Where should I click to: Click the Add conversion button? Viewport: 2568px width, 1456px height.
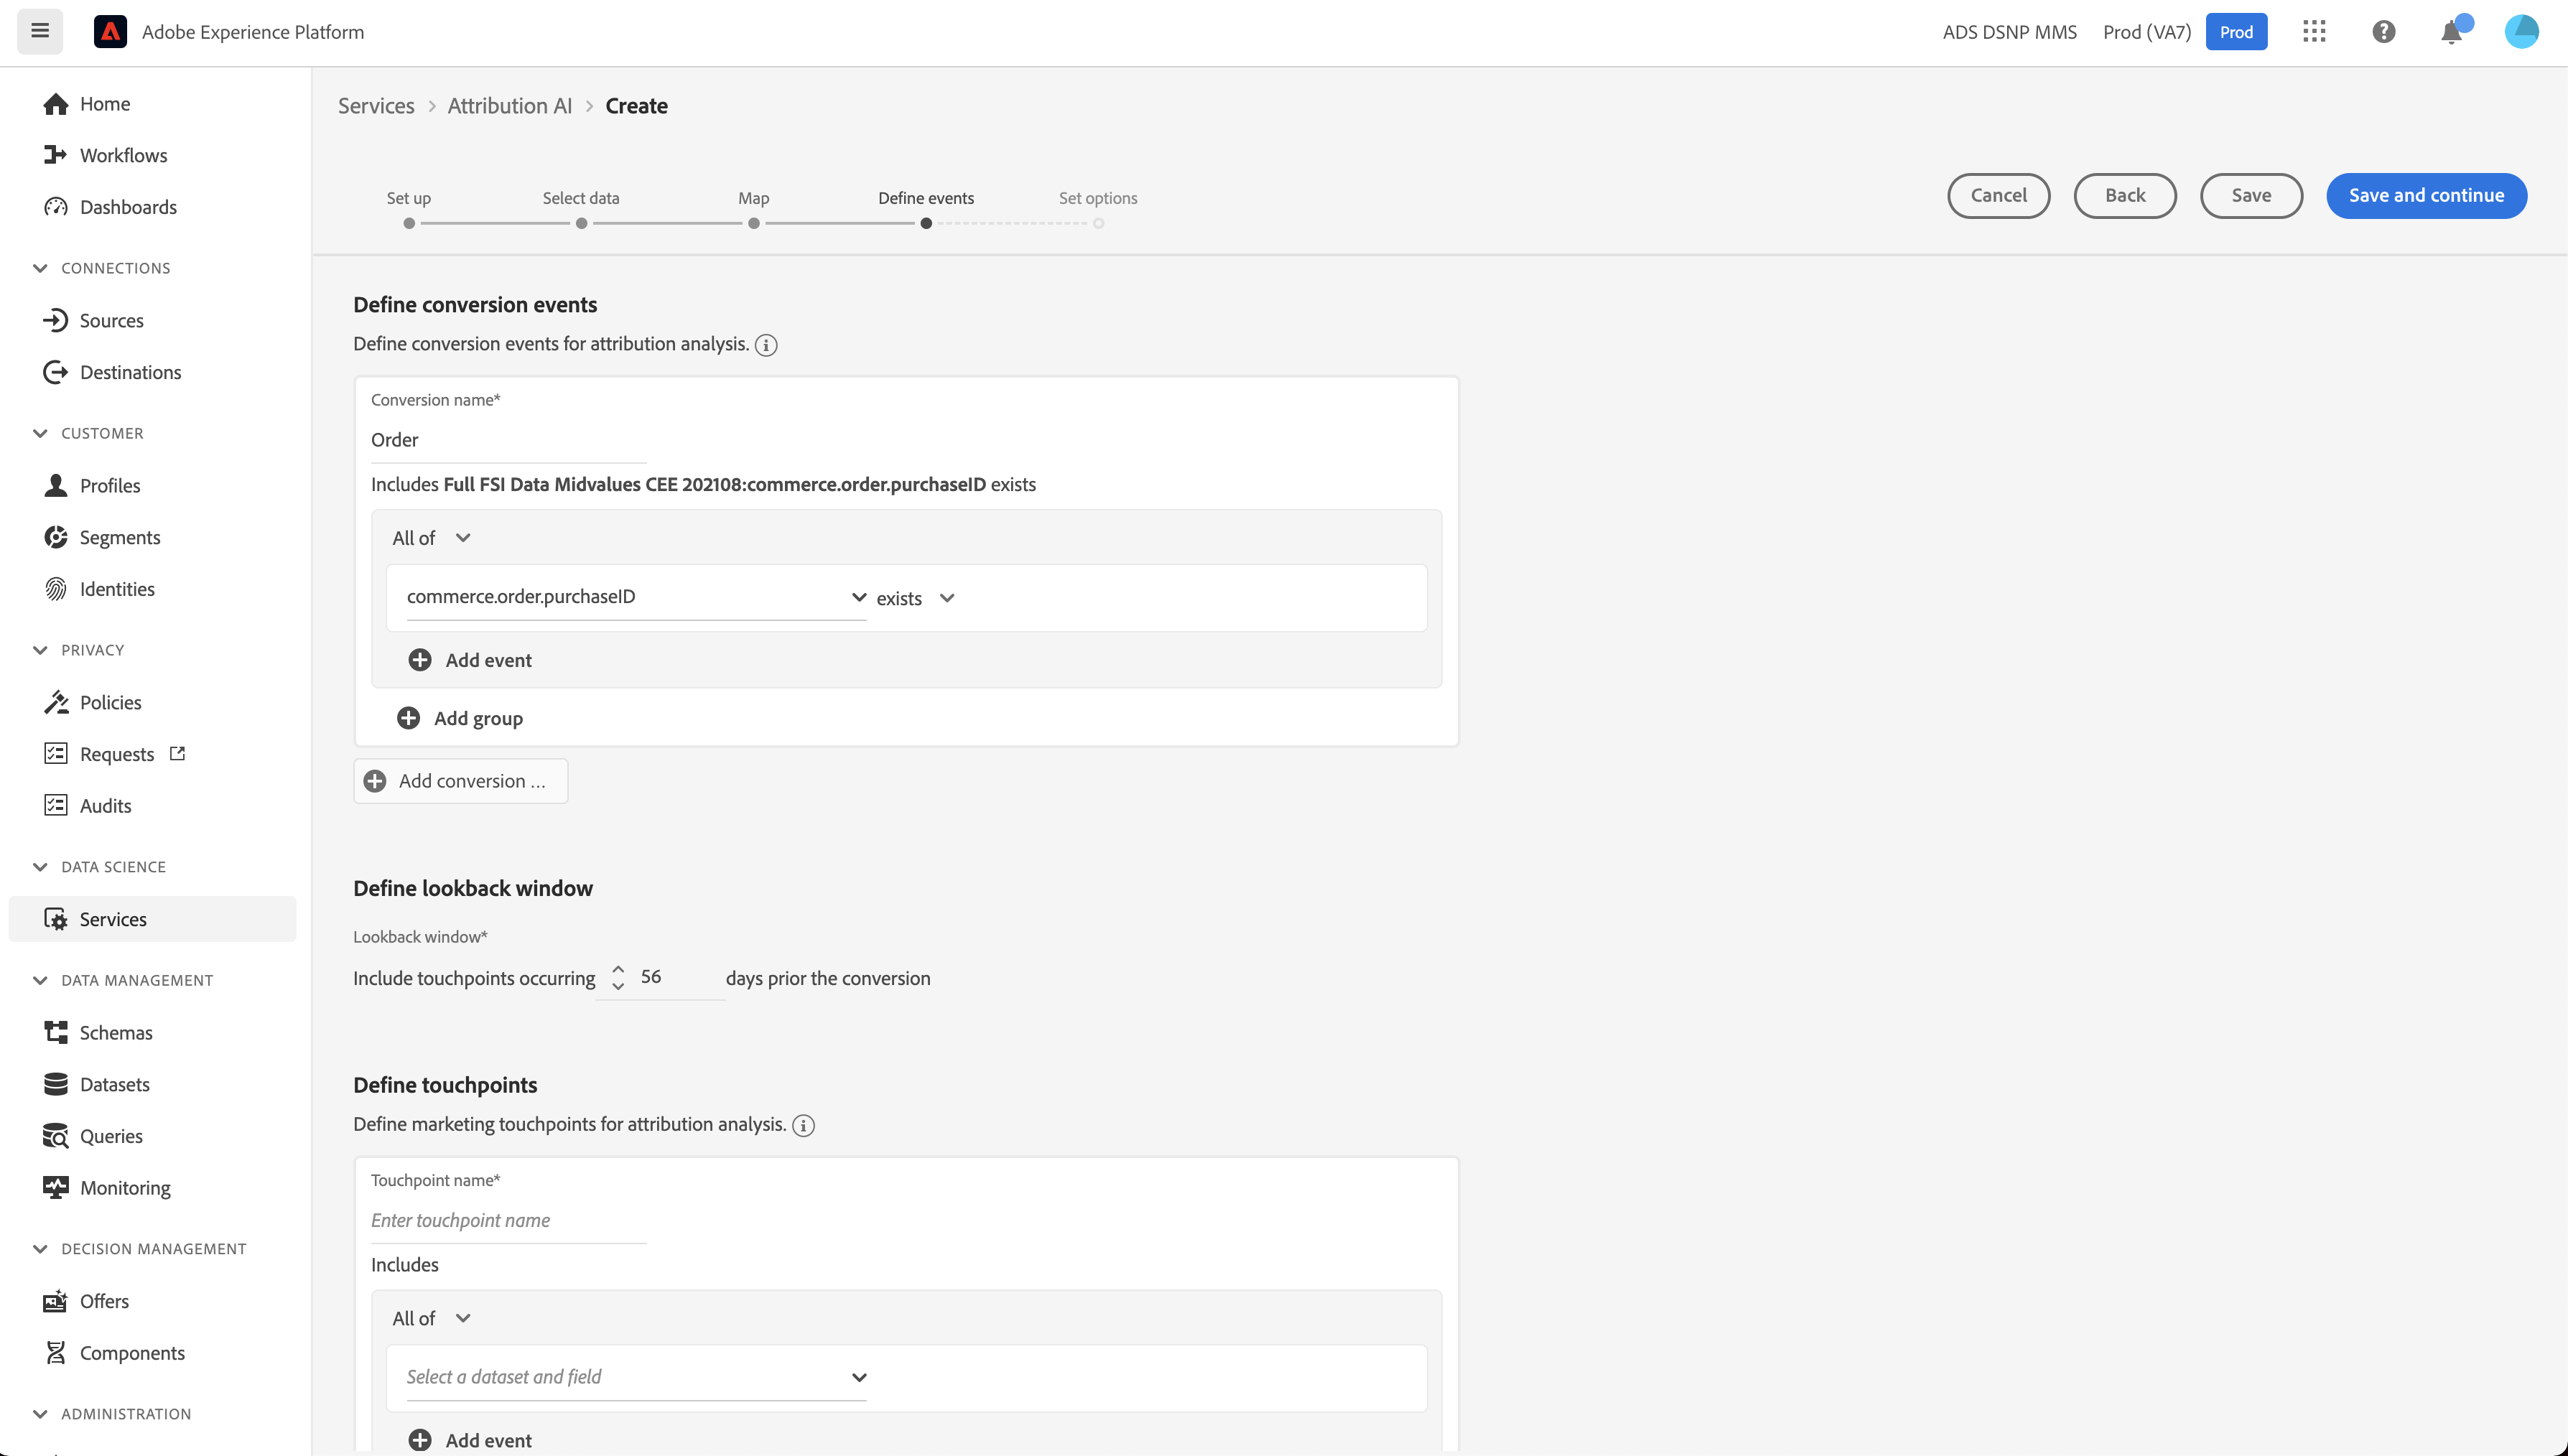(x=460, y=781)
